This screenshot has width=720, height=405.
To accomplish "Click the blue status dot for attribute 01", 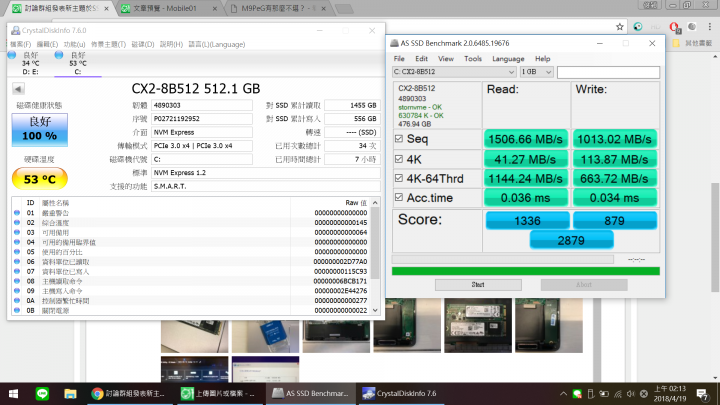I will [x=17, y=213].
